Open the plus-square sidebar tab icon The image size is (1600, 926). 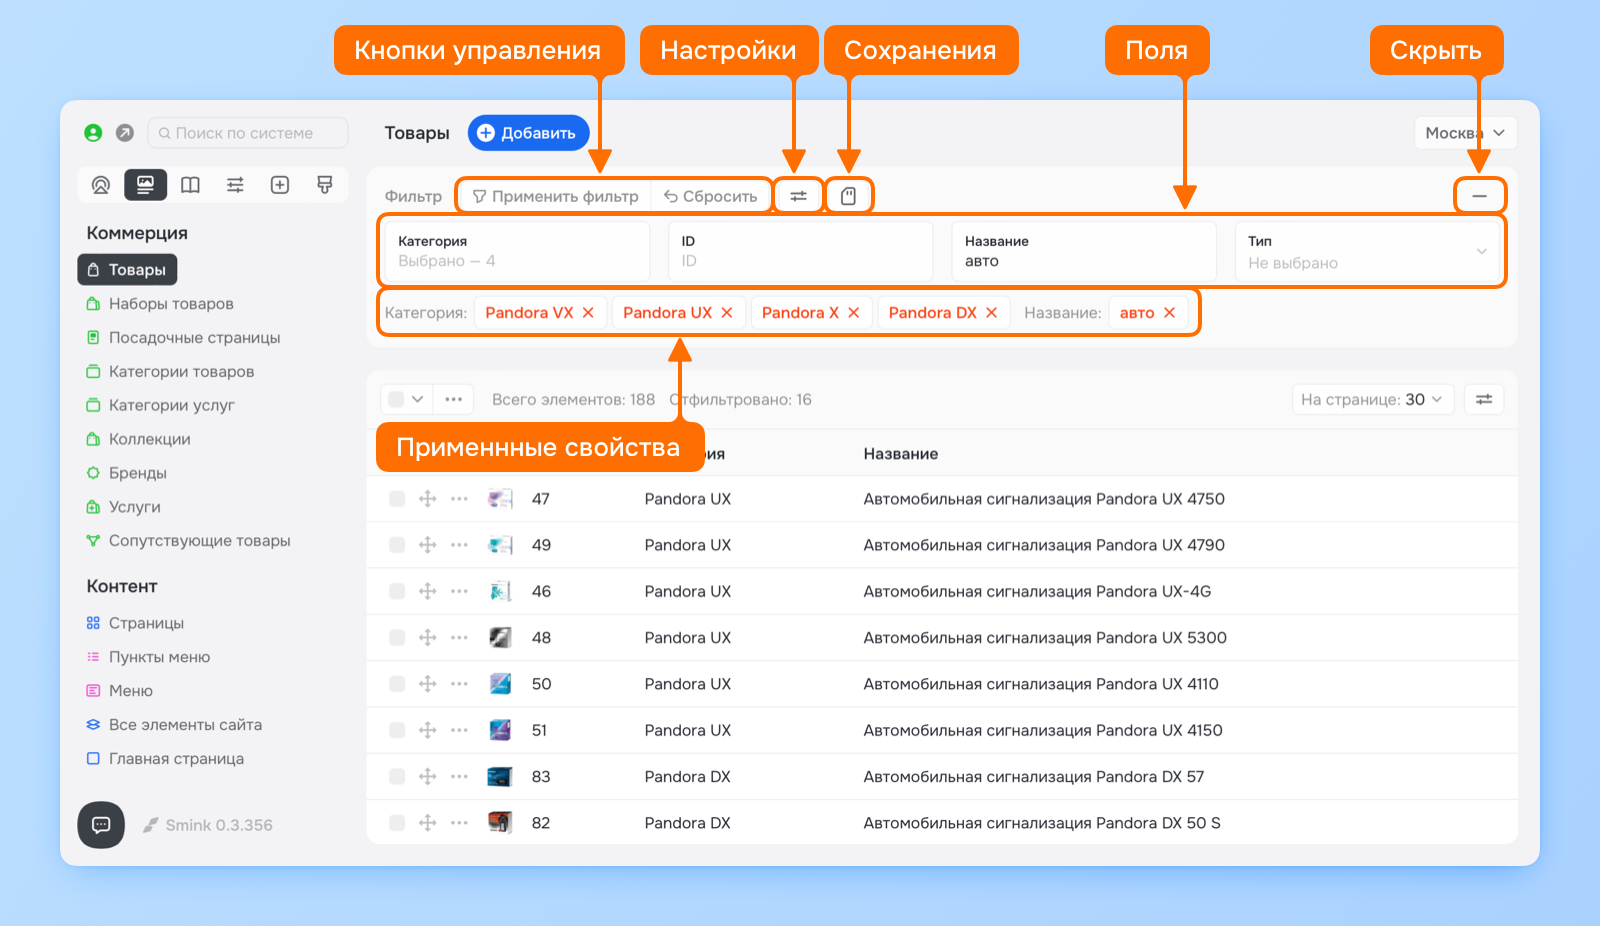tap(280, 185)
